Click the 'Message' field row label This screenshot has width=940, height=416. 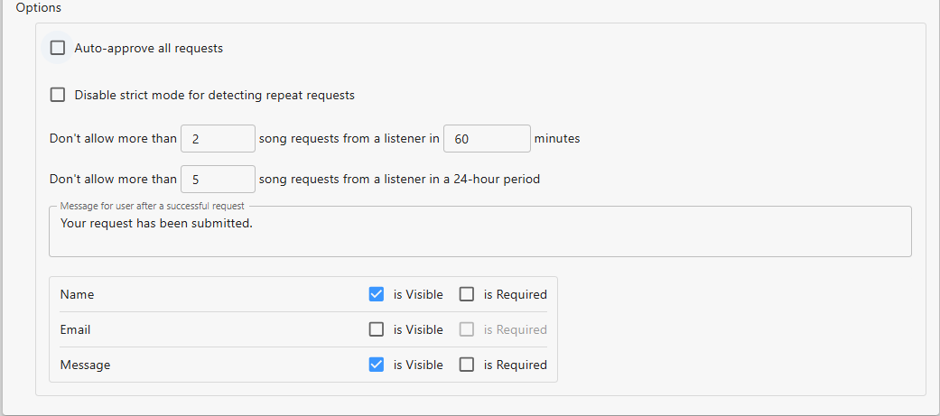click(x=85, y=364)
